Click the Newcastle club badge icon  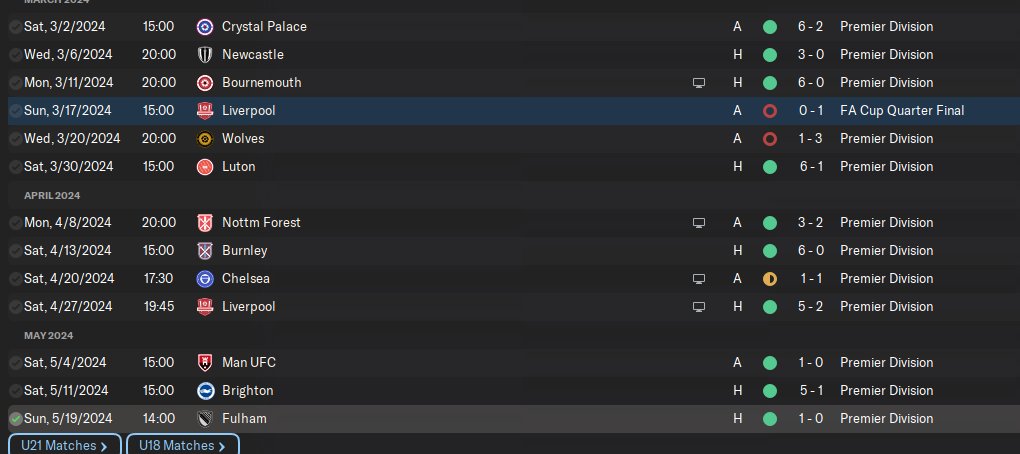click(x=205, y=54)
